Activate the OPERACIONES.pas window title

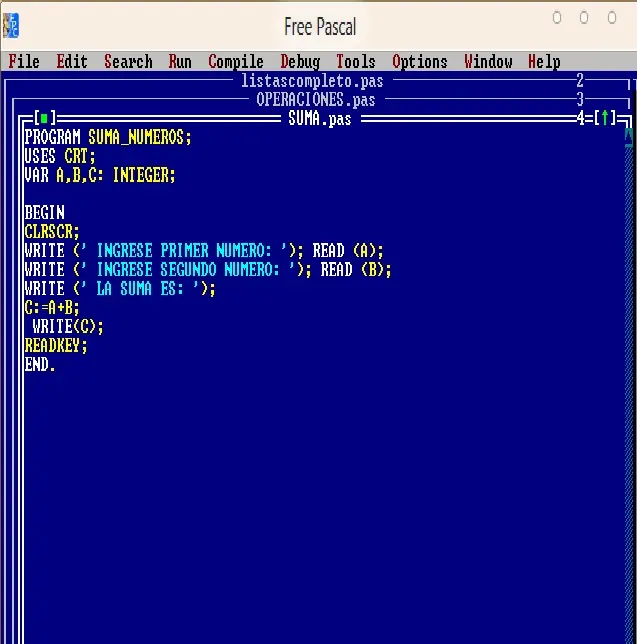[x=316, y=100]
